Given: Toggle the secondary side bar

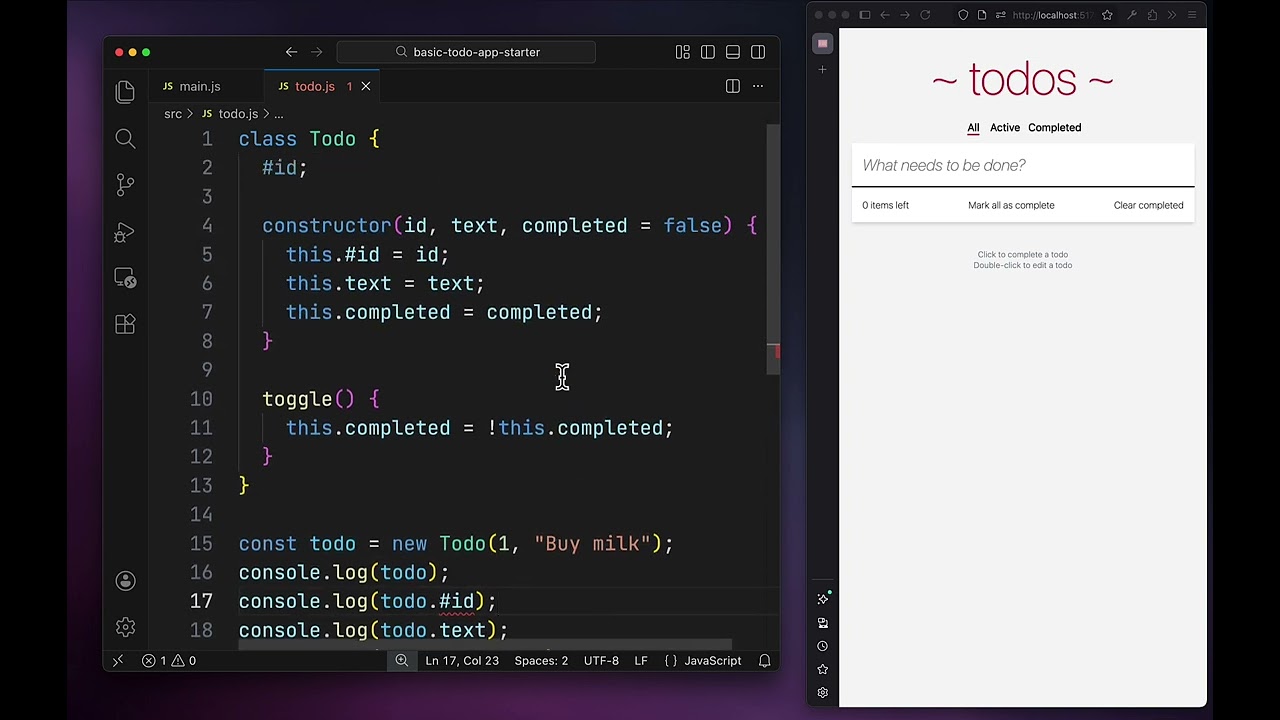Looking at the screenshot, I should [x=758, y=52].
